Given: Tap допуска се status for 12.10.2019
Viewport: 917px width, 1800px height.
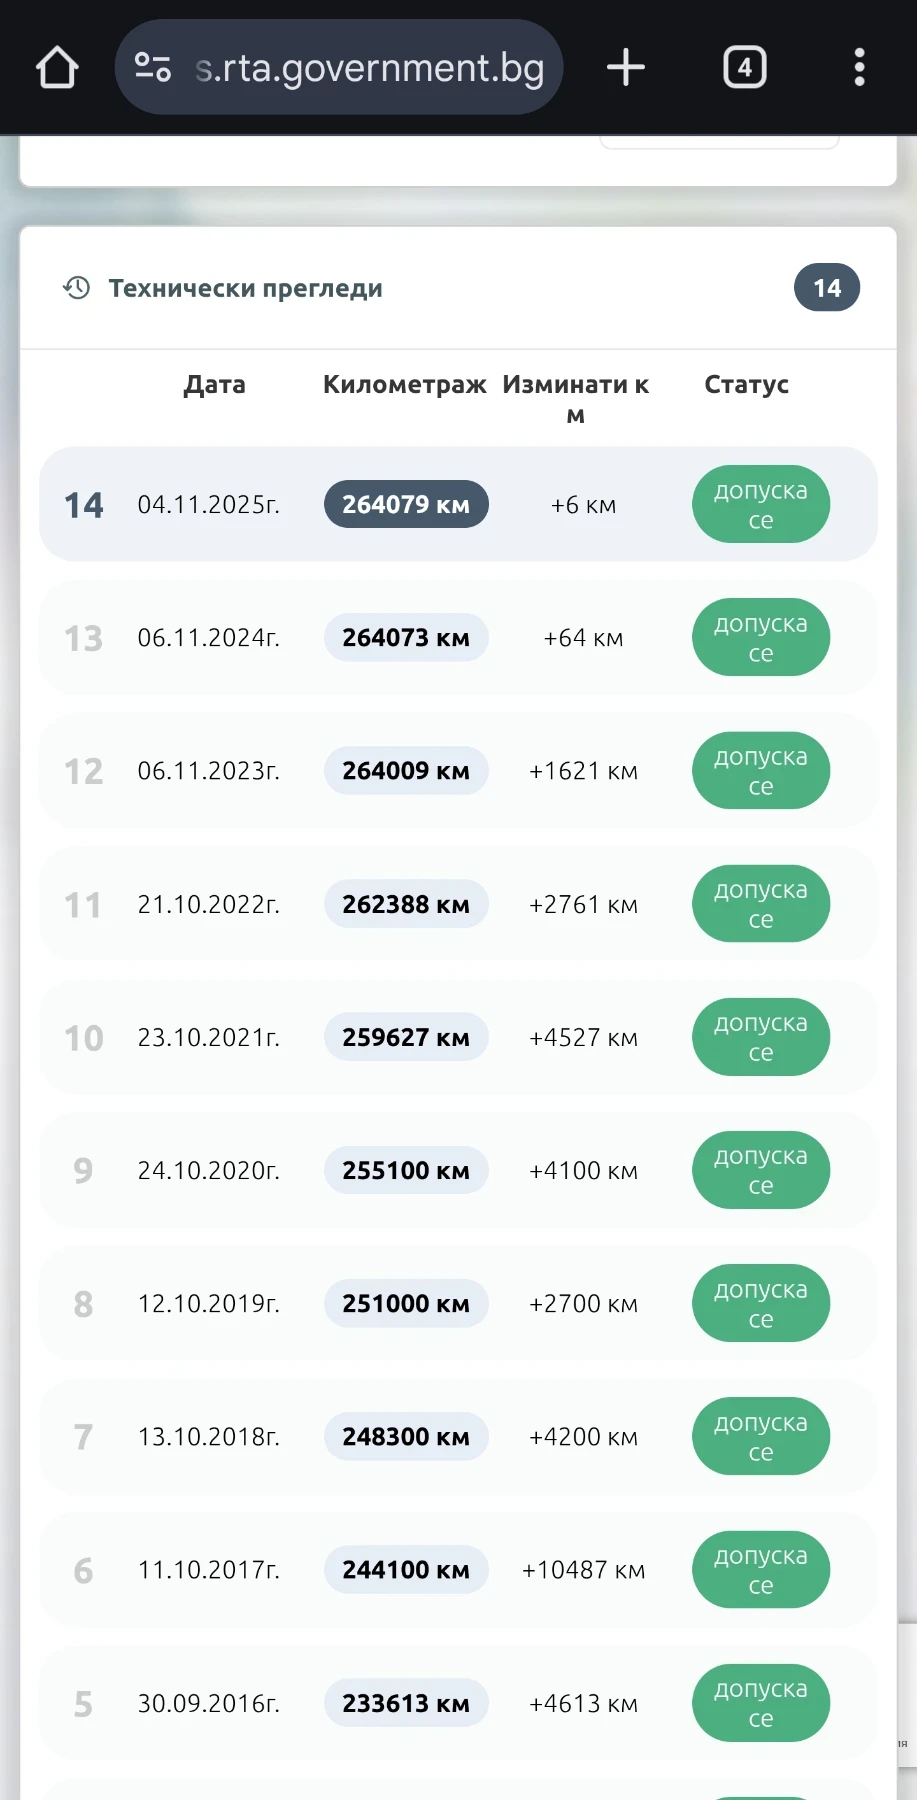Looking at the screenshot, I should [x=760, y=1304].
